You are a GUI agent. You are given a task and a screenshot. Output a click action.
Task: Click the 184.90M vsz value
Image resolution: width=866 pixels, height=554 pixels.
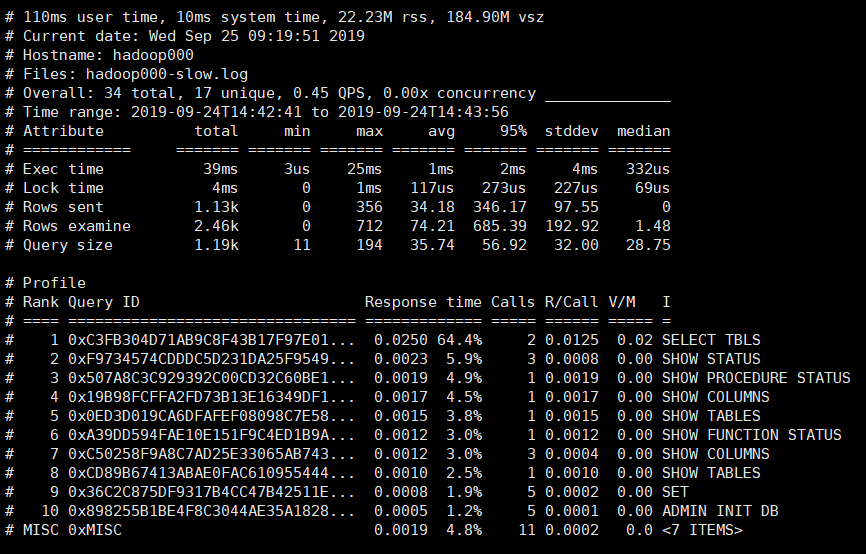[x=495, y=17]
